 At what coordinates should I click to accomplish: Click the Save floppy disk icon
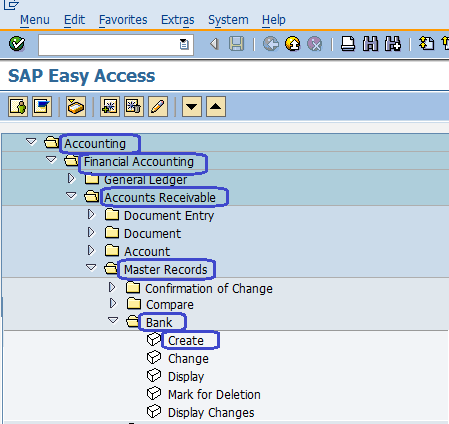(236, 44)
